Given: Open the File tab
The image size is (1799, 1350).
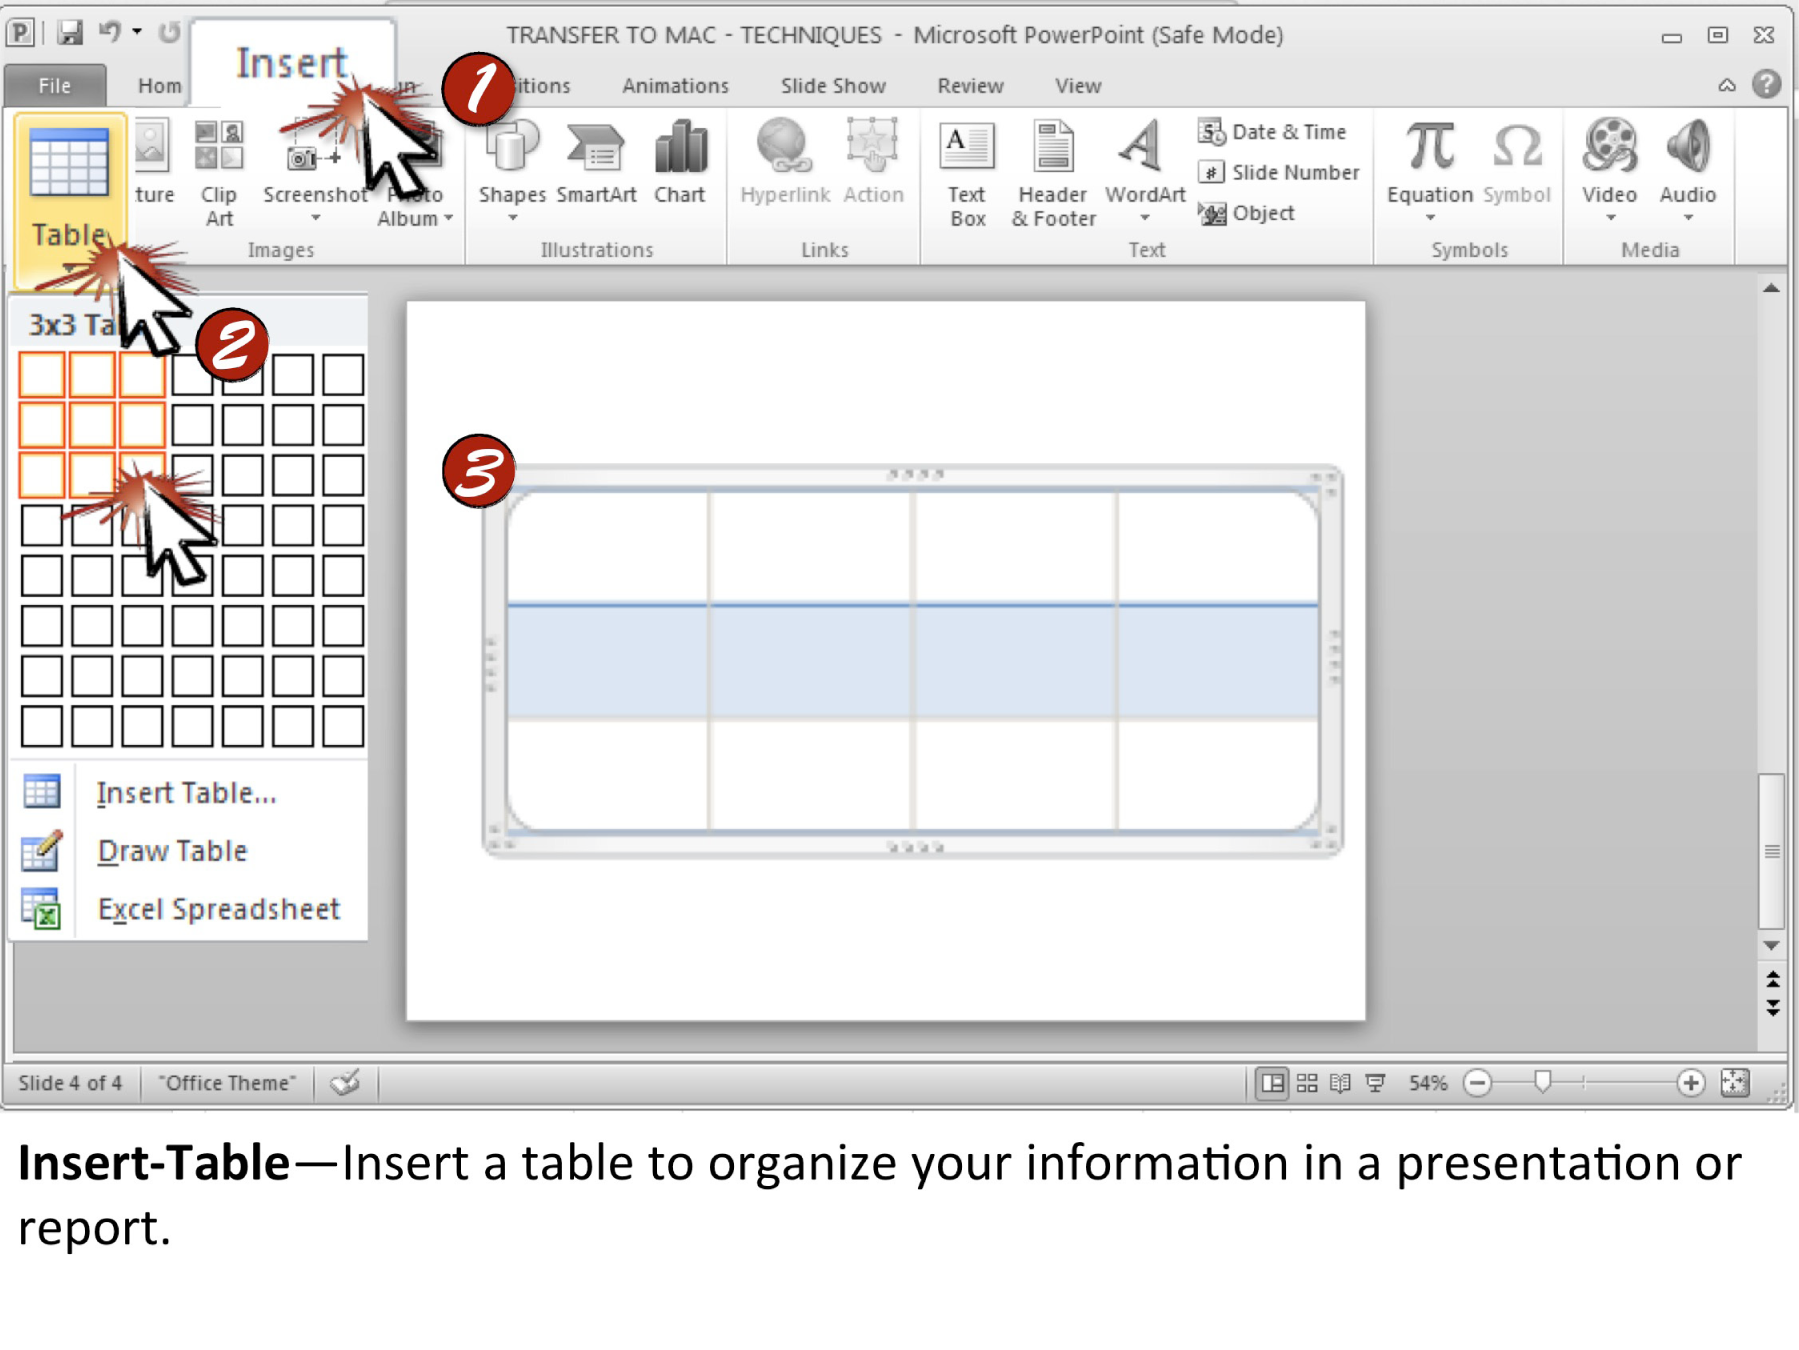Looking at the screenshot, I should 55,86.
